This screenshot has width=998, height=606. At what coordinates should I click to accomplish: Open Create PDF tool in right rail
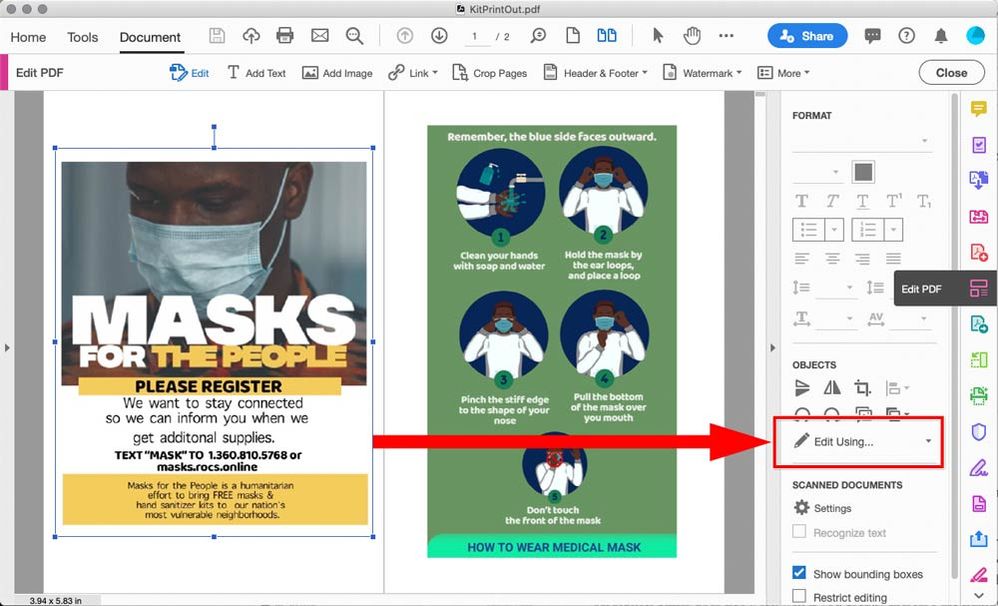(978, 252)
